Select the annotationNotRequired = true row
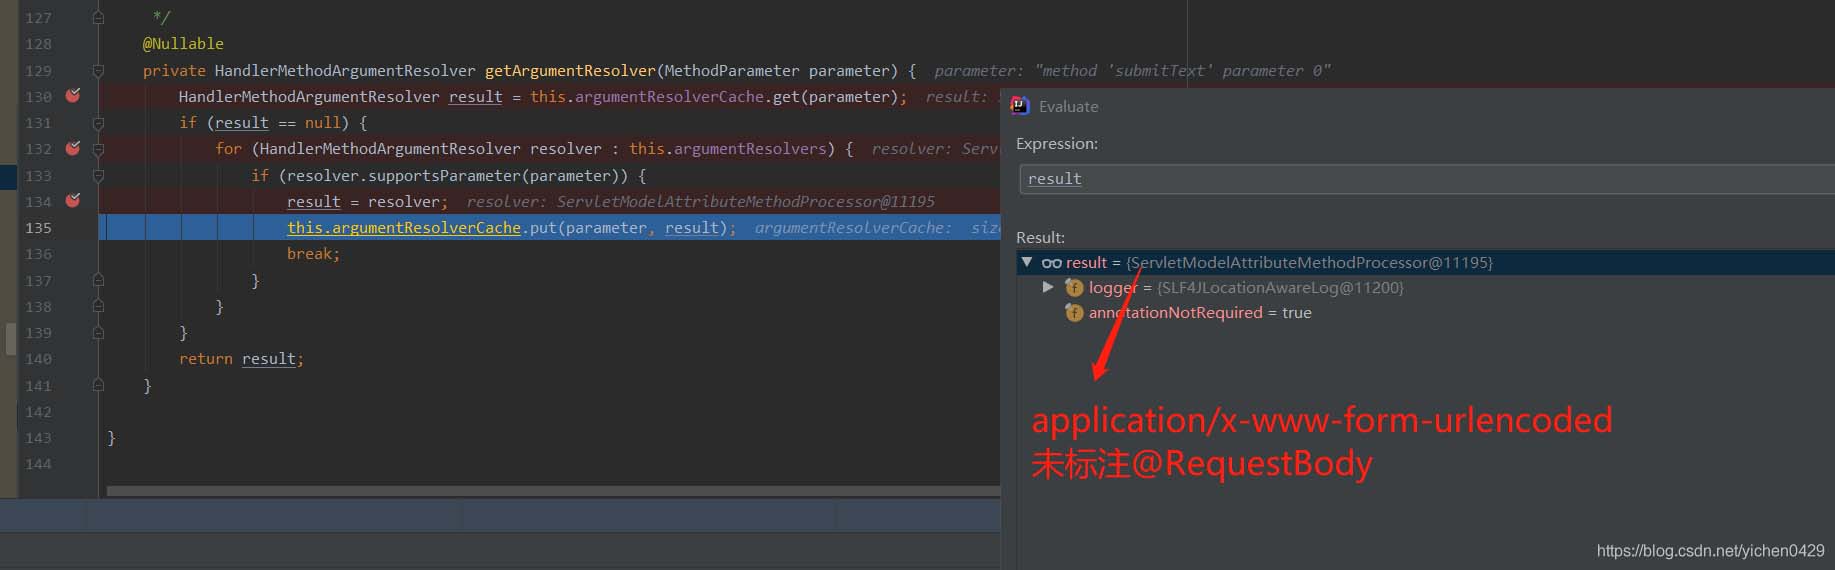 click(x=1426, y=312)
